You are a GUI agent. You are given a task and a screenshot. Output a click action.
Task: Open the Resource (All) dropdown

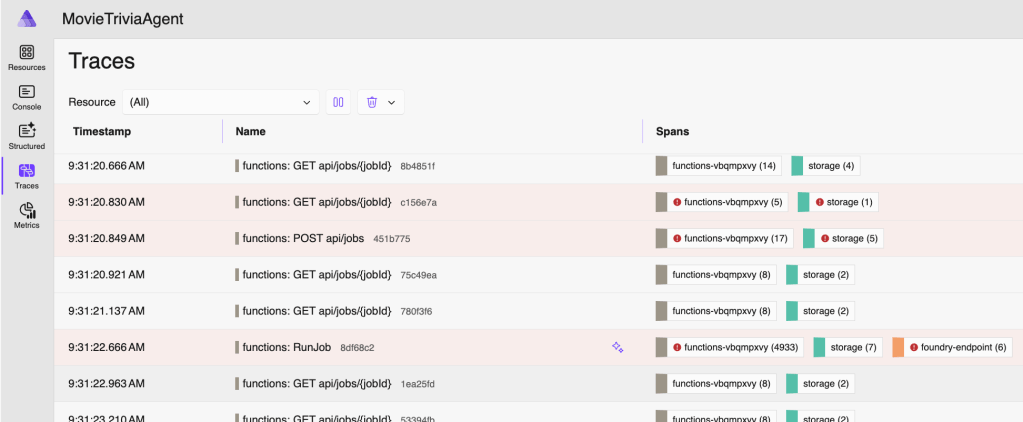220,102
